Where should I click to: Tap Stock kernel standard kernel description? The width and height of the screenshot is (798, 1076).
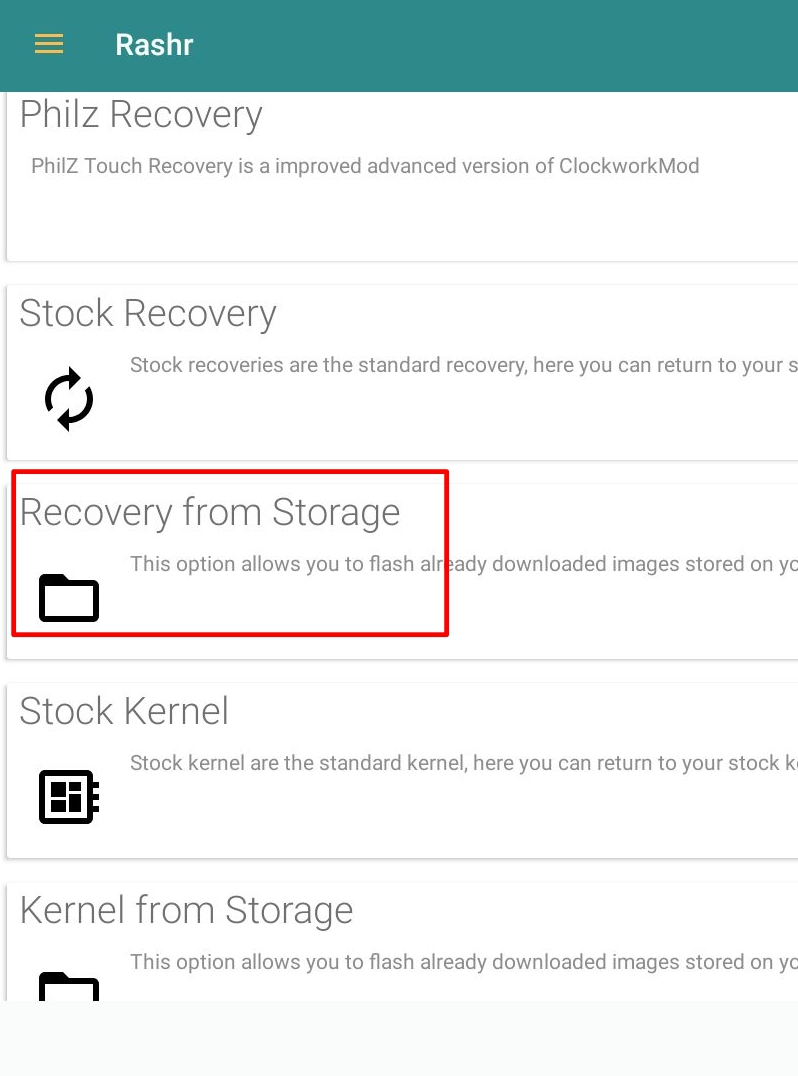coord(464,763)
